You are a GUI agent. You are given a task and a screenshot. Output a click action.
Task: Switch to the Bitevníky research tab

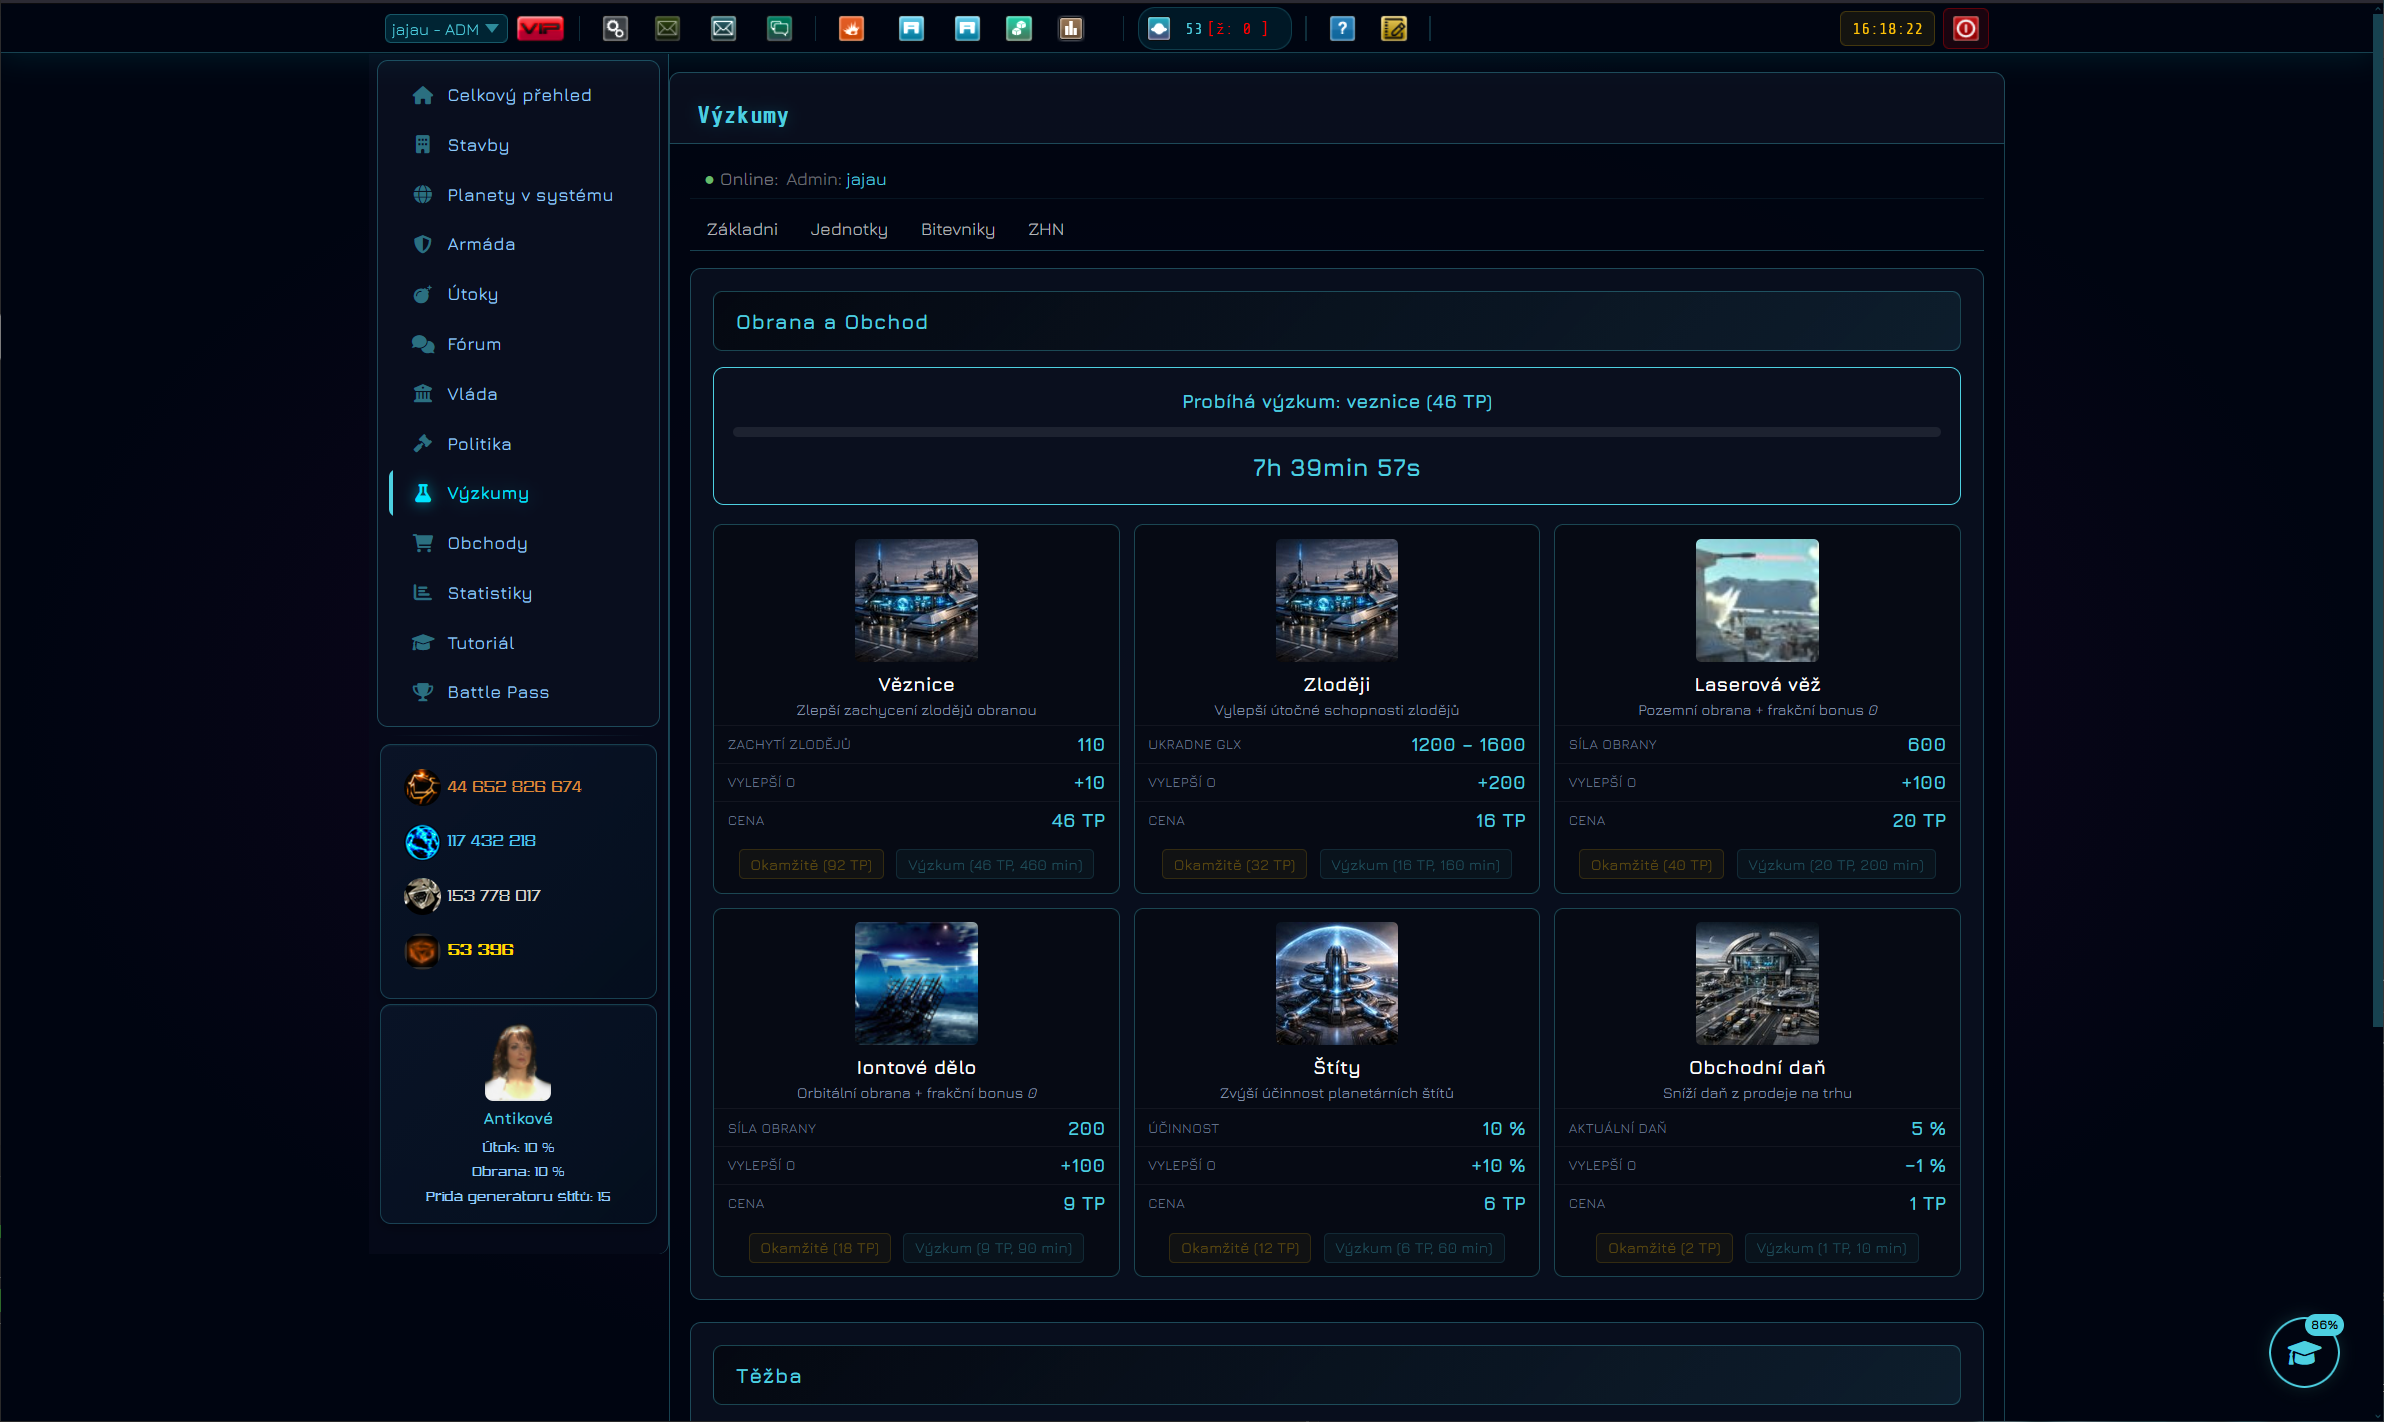pyautogui.click(x=957, y=229)
